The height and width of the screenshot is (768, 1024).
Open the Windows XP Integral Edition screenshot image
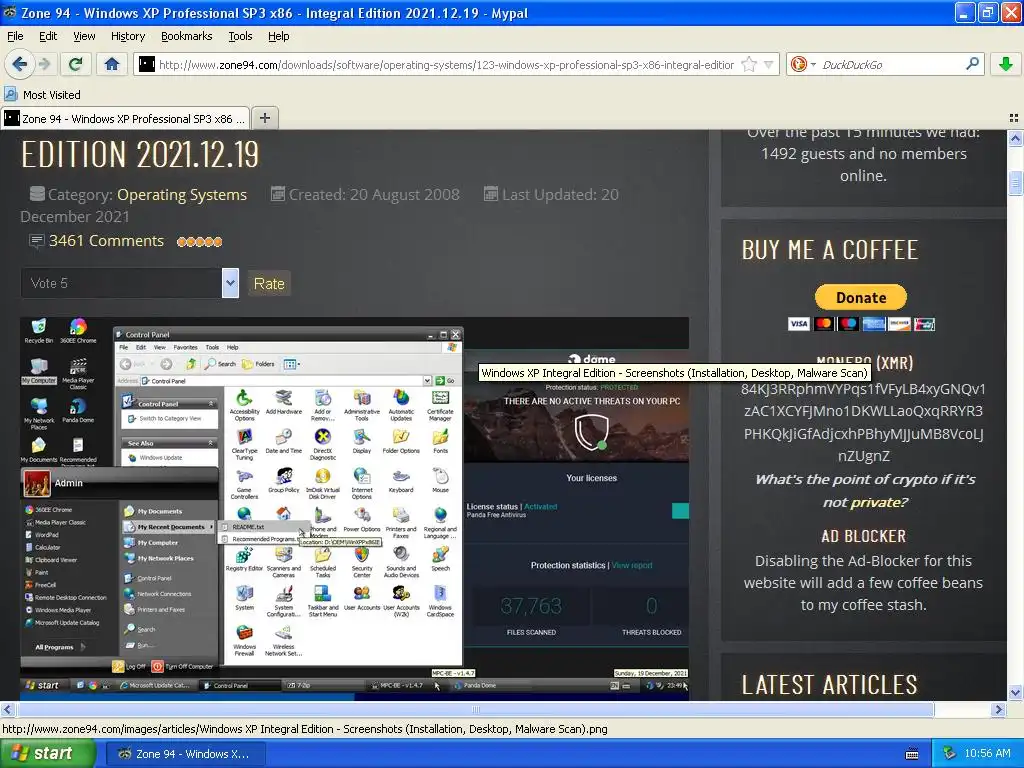[355, 509]
